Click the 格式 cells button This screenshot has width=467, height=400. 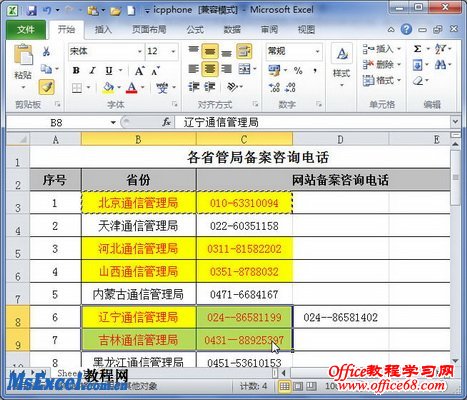382,80
